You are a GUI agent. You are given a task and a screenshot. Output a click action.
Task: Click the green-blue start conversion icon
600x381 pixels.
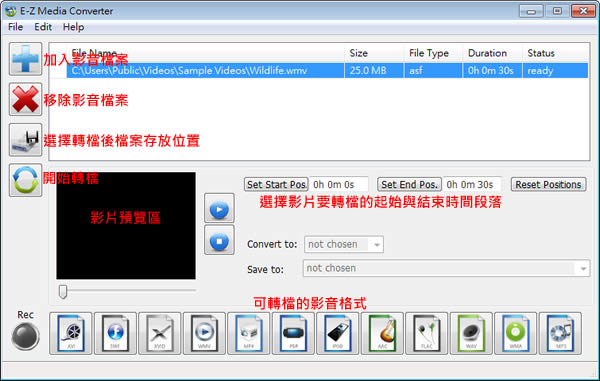pyautogui.click(x=26, y=180)
